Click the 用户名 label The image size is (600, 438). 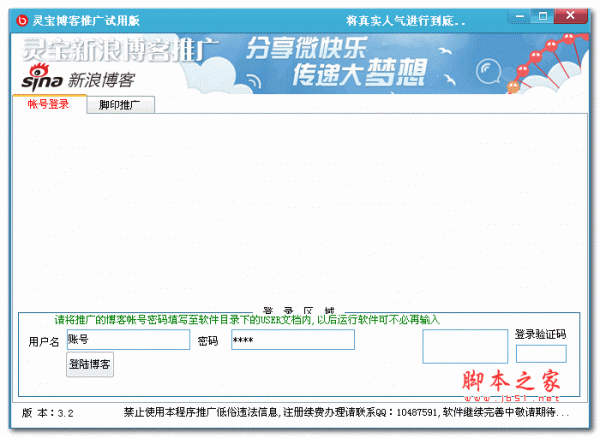tap(44, 341)
